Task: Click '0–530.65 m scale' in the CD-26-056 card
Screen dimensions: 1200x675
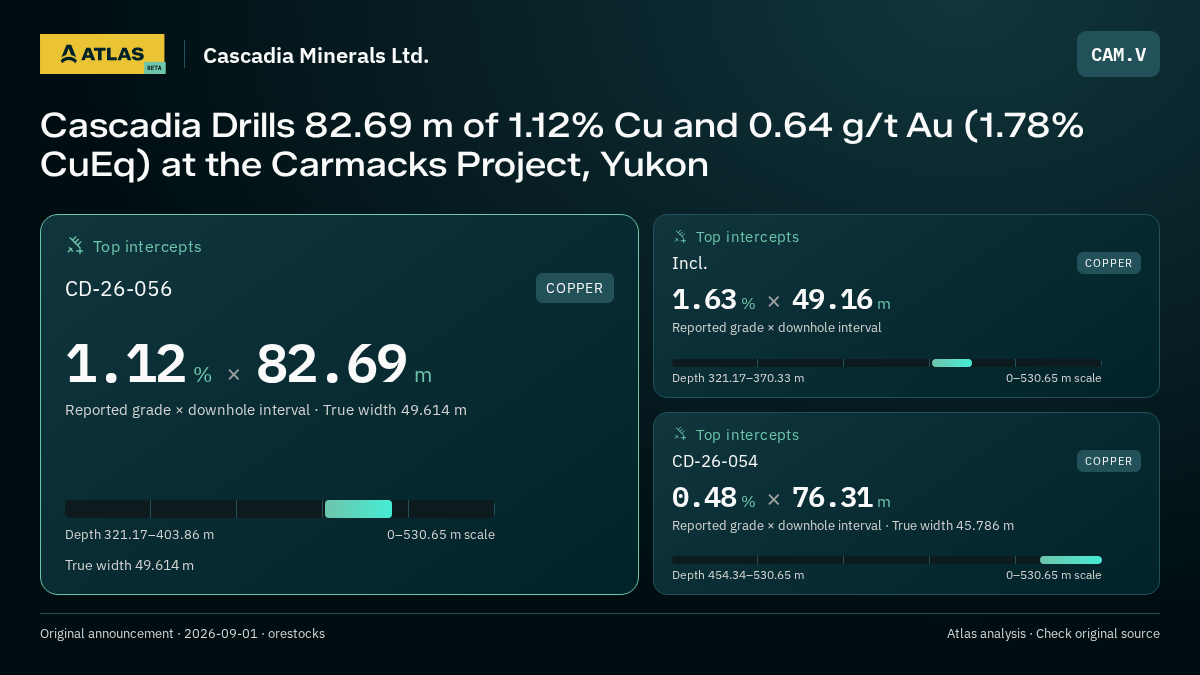Action: coord(441,535)
